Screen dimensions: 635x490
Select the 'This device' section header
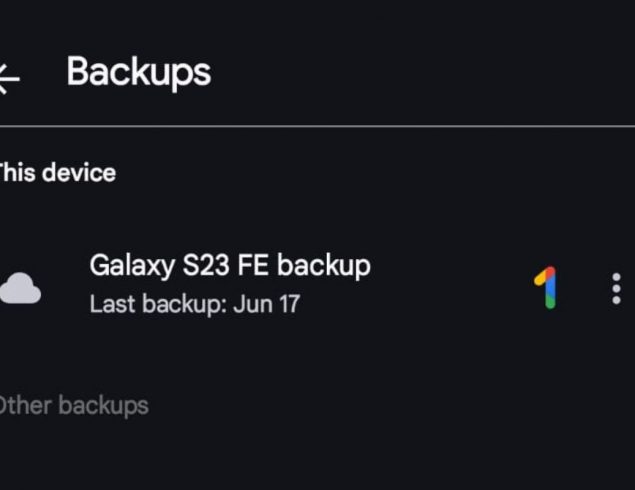[x=56, y=173]
